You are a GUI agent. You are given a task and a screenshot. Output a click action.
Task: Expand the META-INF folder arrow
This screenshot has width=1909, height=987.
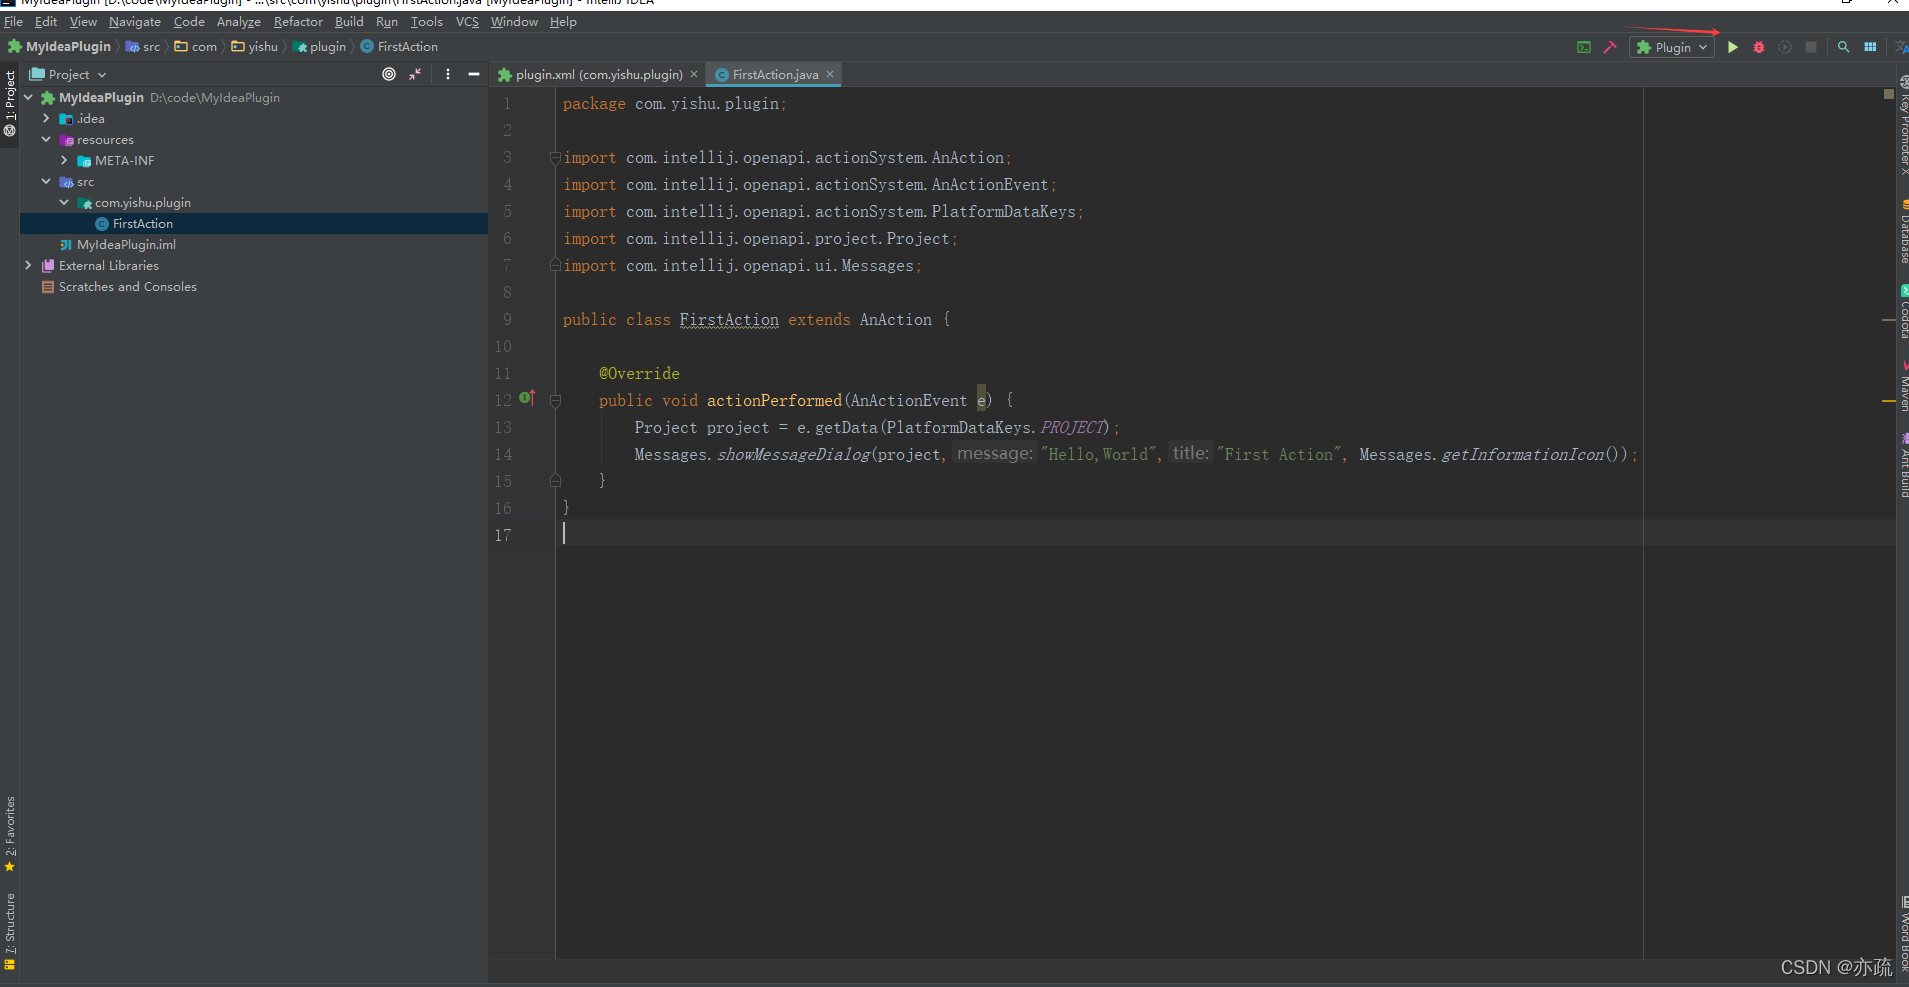pyautogui.click(x=64, y=160)
